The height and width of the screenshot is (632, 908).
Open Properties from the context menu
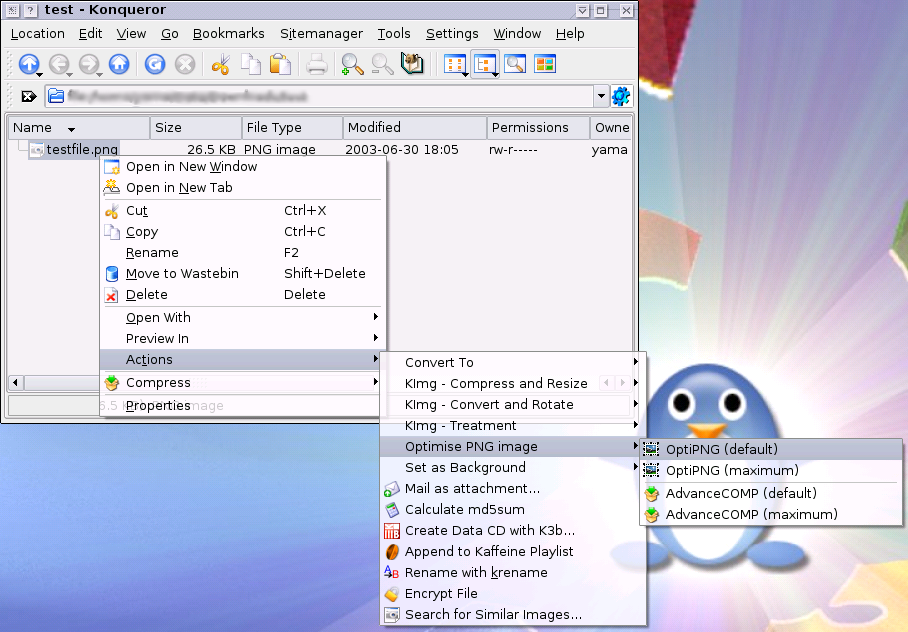[242, 405]
